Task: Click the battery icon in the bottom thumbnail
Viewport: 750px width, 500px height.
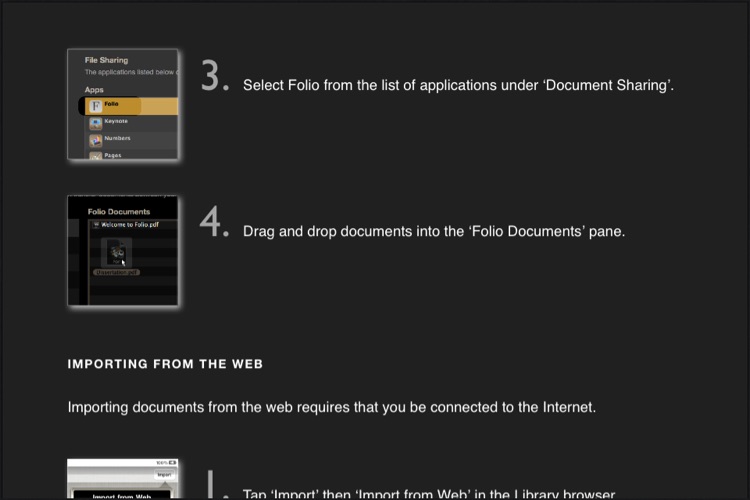Action: point(172,463)
